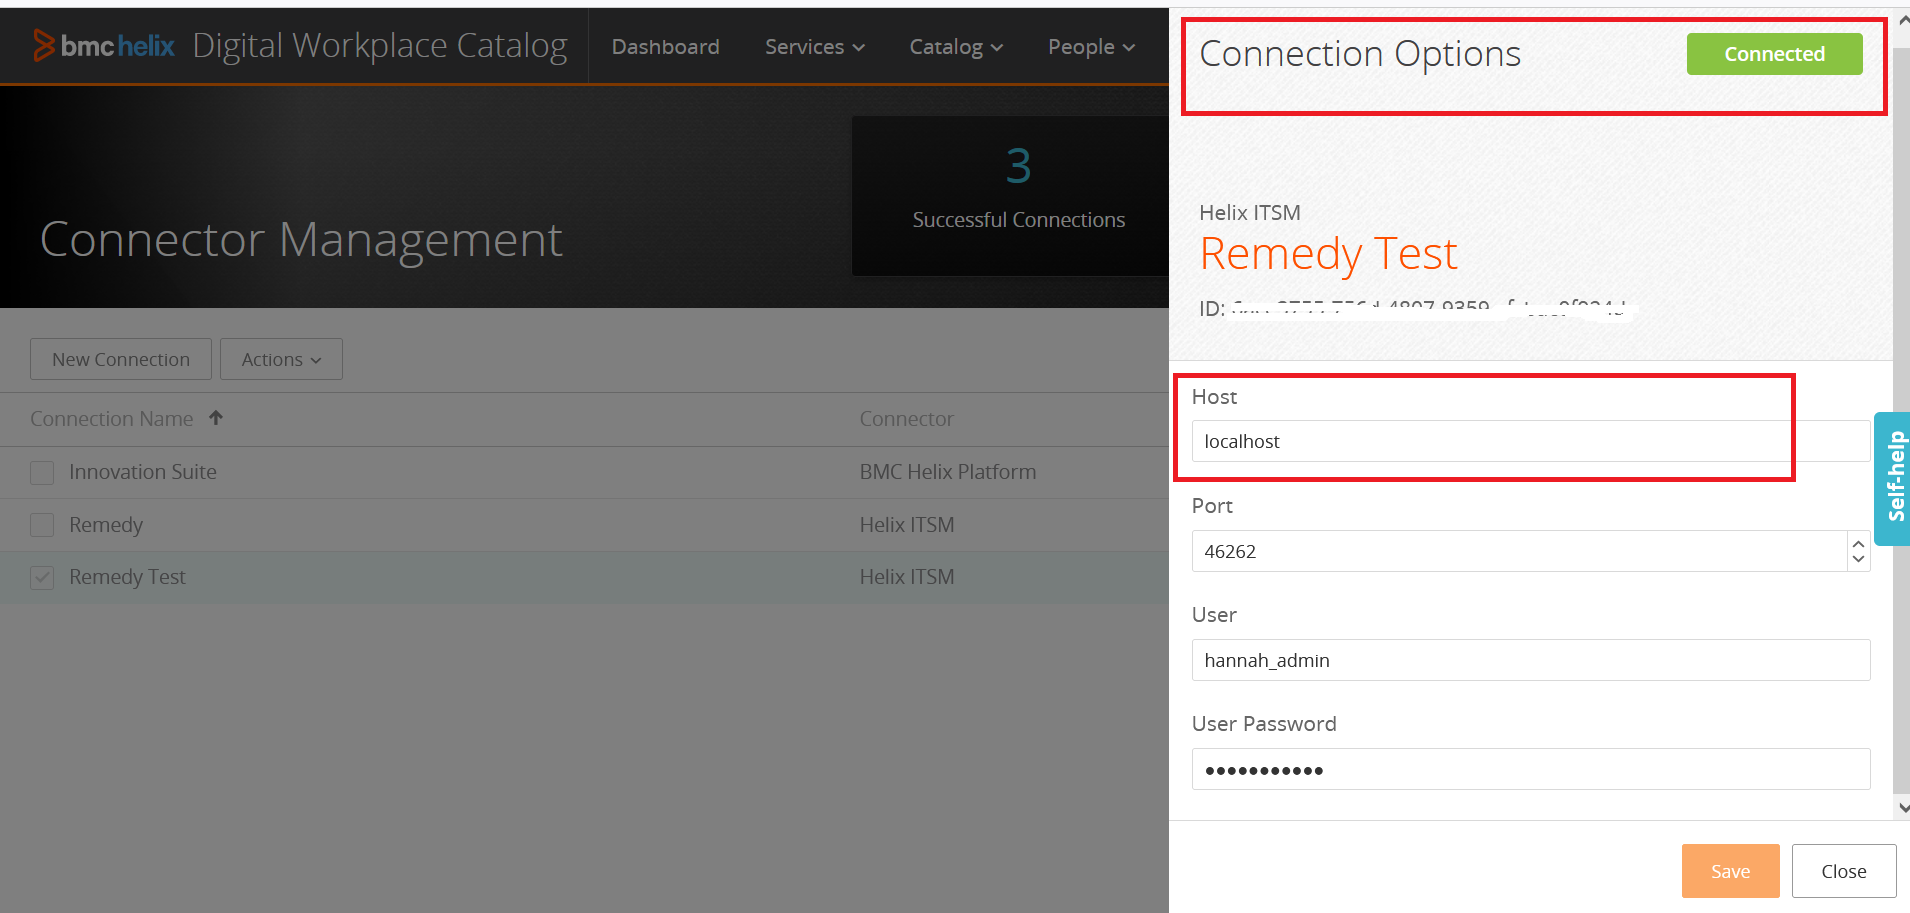This screenshot has width=1910, height=913.
Task: Save the connection options
Action: pos(1730,871)
